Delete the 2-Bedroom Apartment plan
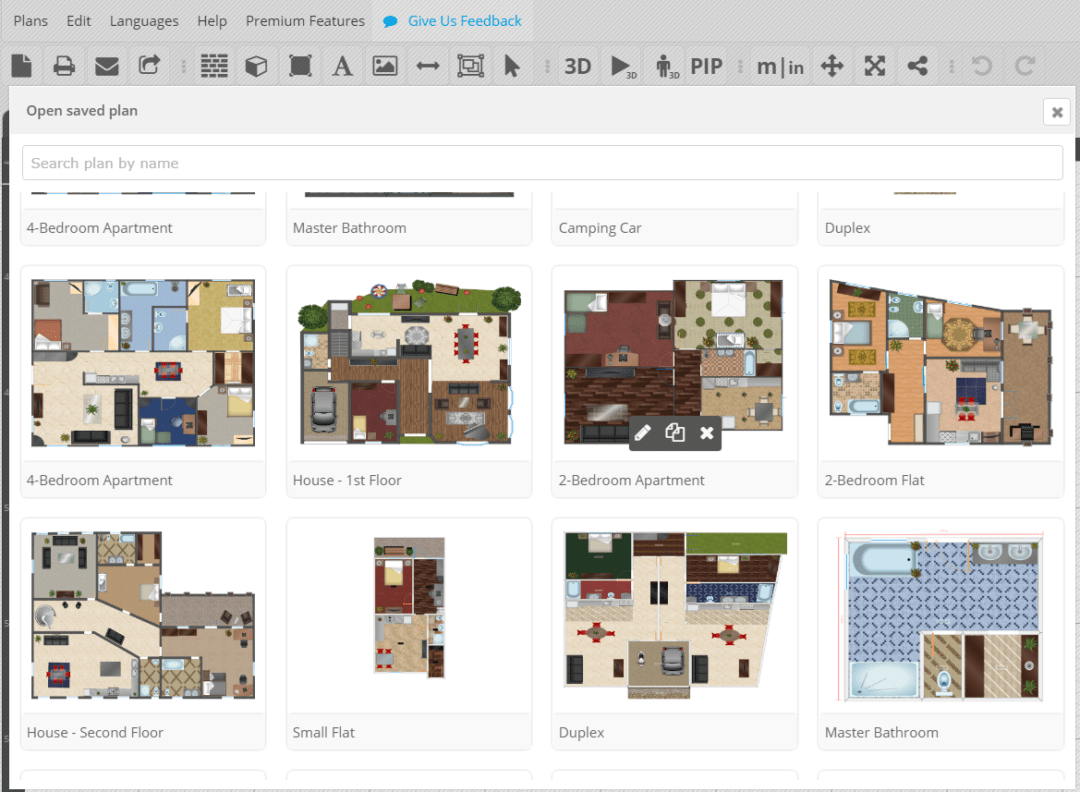Viewport: 1080px width, 792px height. [707, 433]
